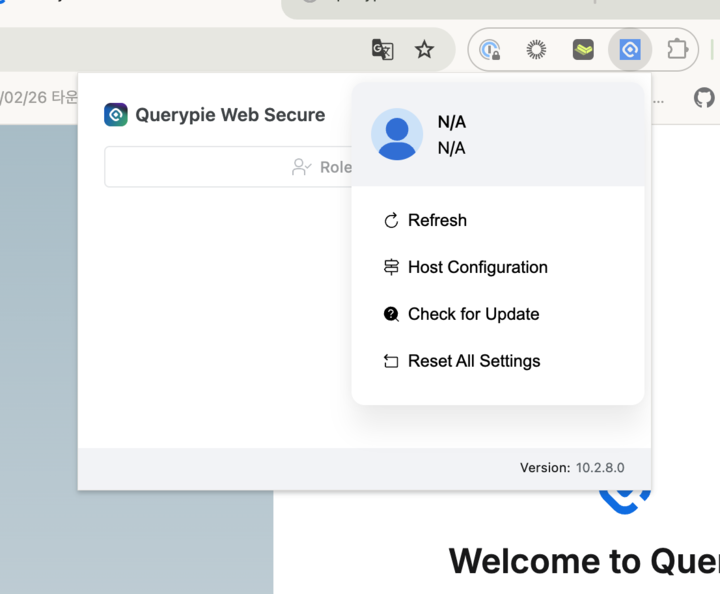Click the Google Translate icon in address bar
The height and width of the screenshot is (594, 720).
pyautogui.click(x=382, y=49)
